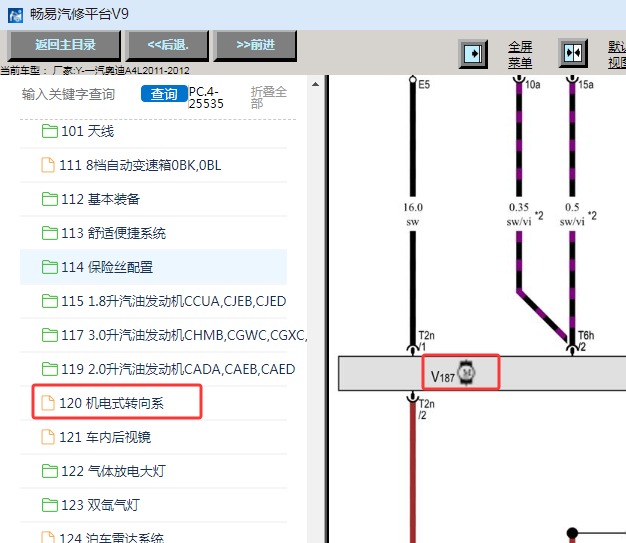Click folder icon beside 115 1.8升汽油发动机
626x543 pixels.
[x=50, y=301]
